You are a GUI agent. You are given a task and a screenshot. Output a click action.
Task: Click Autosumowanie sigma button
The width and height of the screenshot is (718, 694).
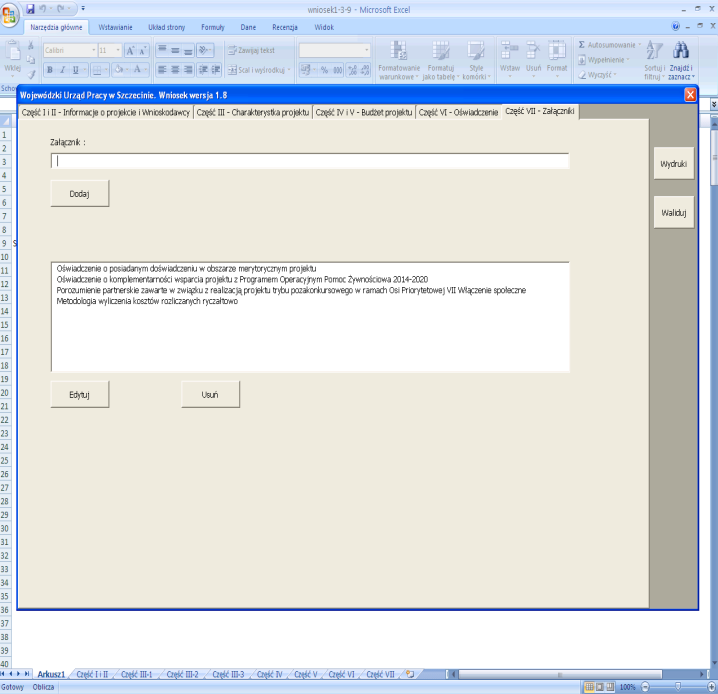click(609, 45)
